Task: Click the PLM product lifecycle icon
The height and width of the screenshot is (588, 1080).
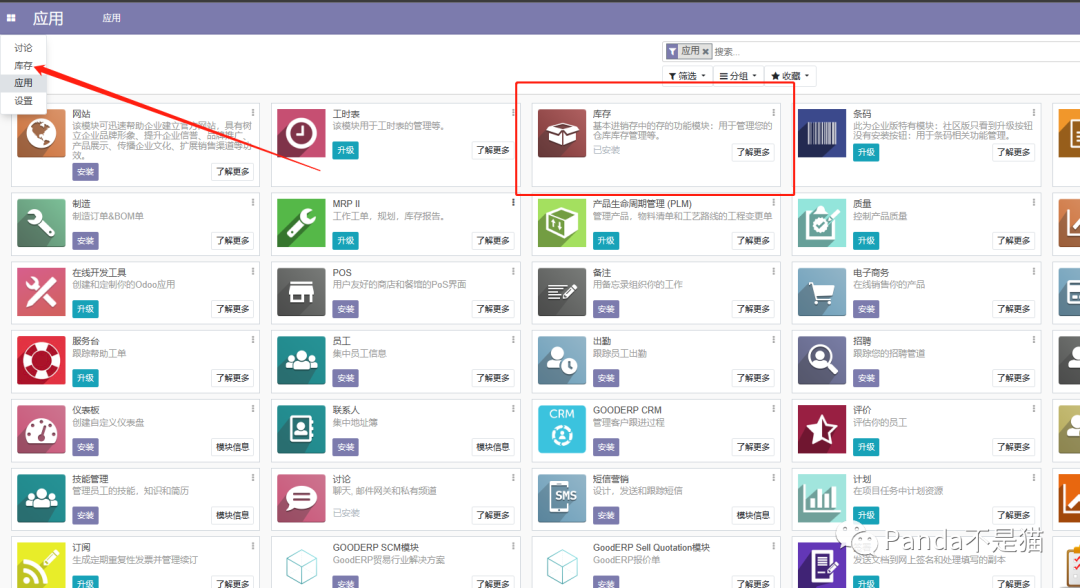Action: click(x=561, y=223)
